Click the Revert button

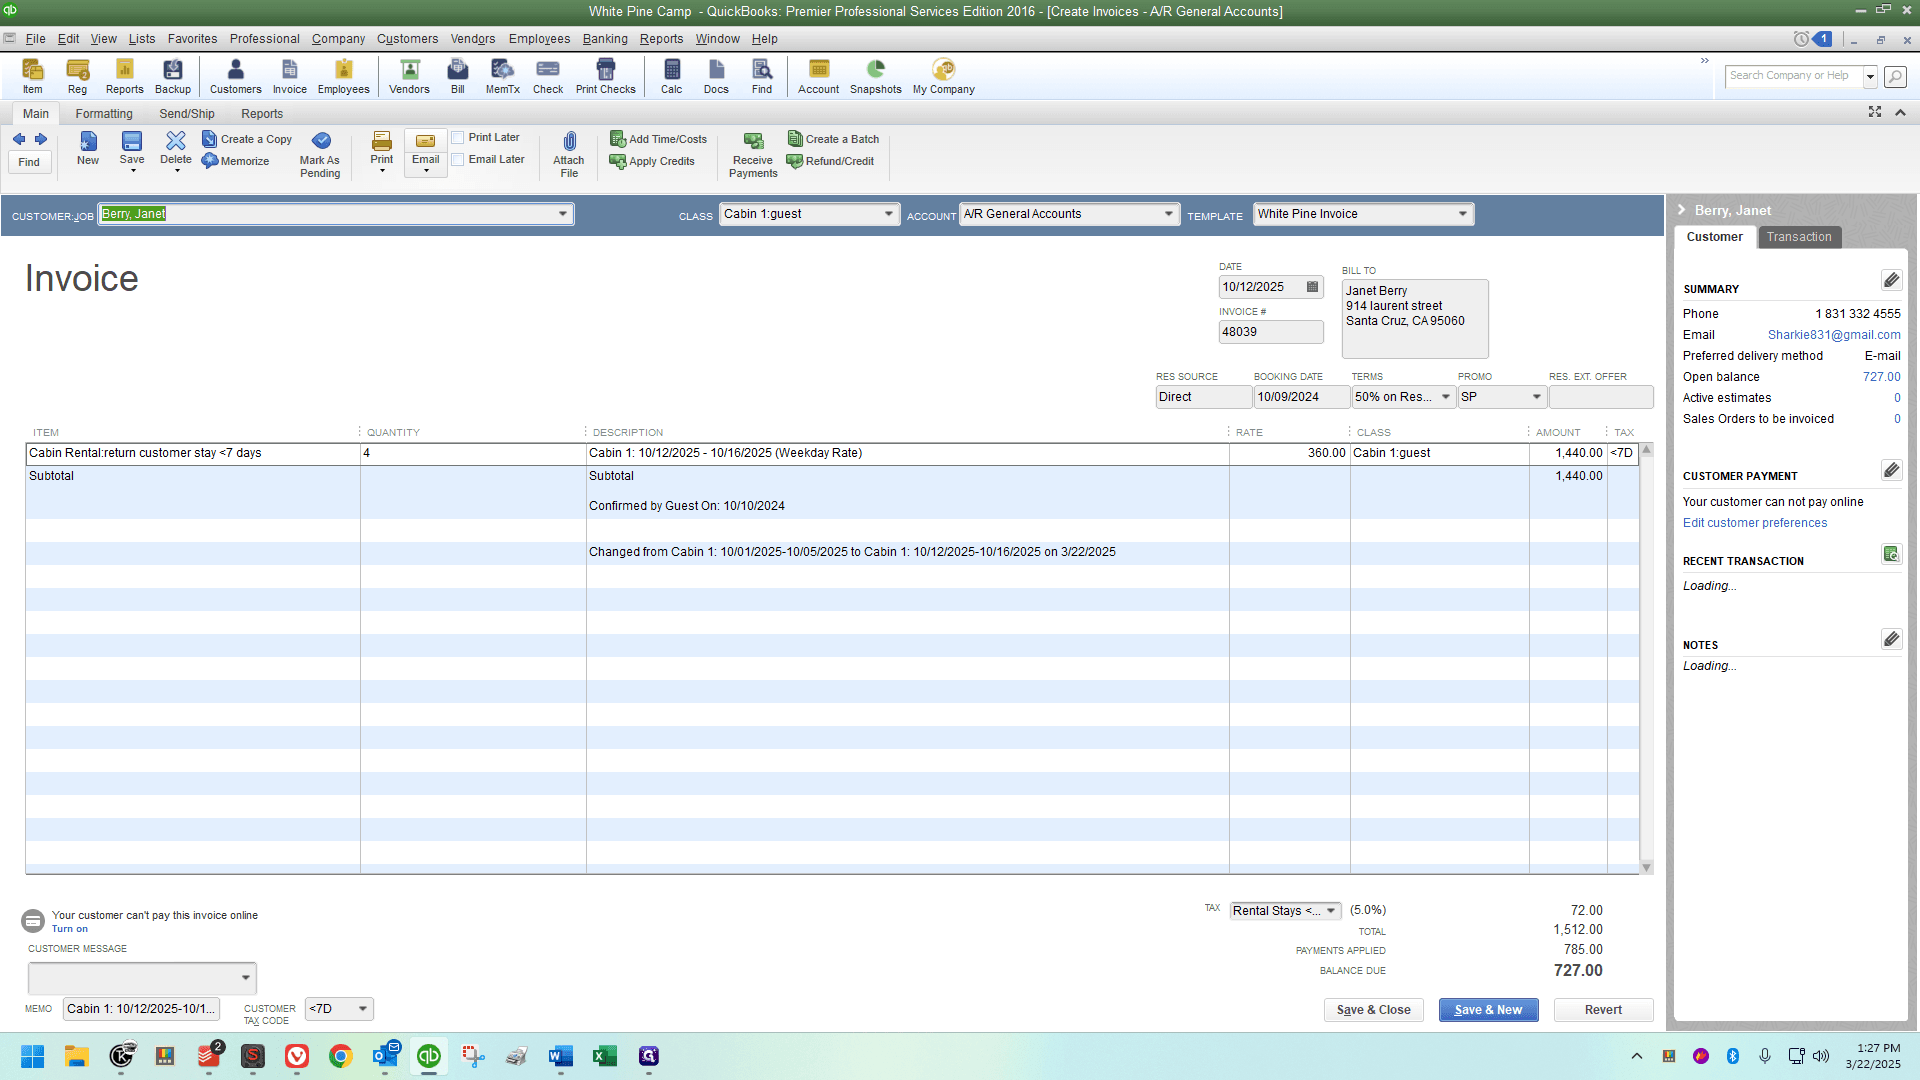(x=1603, y=1010)
